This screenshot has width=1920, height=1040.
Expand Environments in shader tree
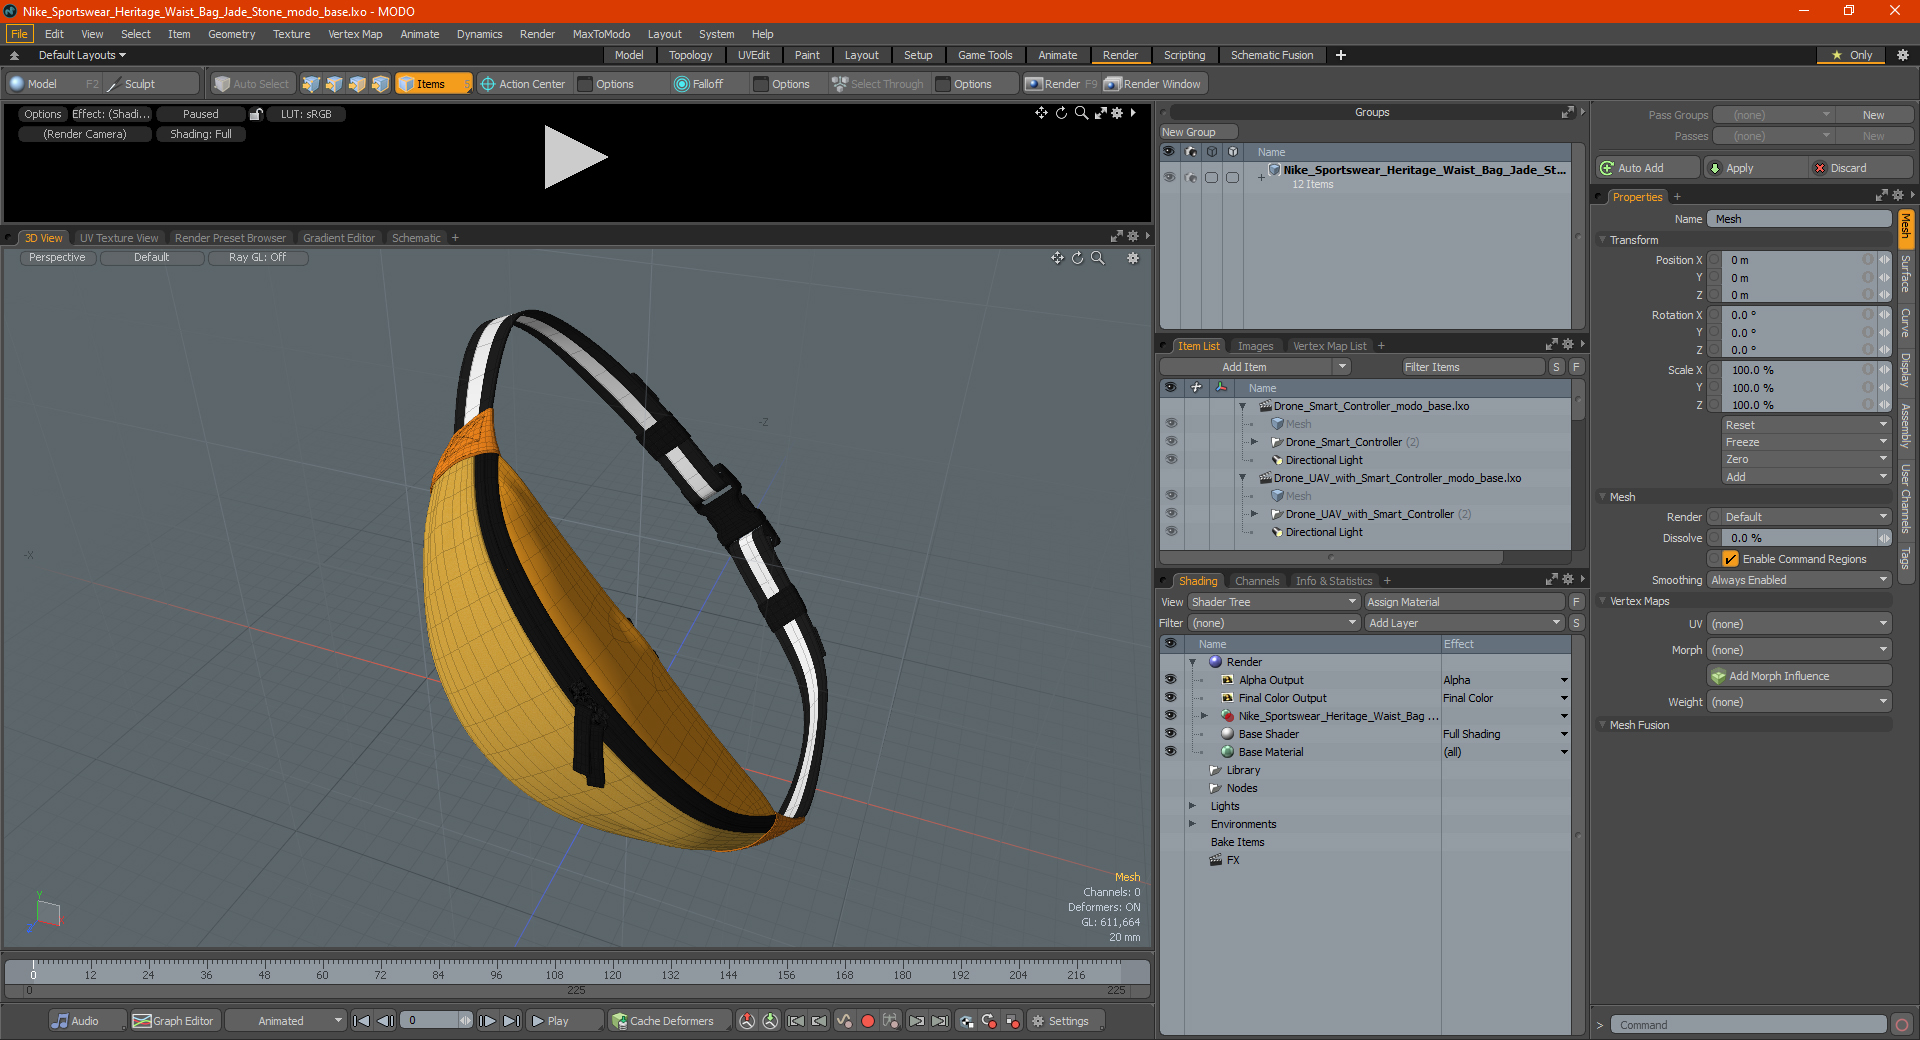(1192, 824)
